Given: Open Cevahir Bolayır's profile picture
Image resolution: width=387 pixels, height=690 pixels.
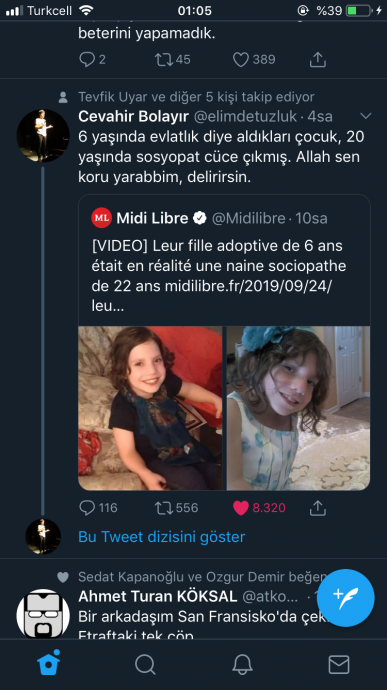Looking at the screenshot, I should 43,136.
